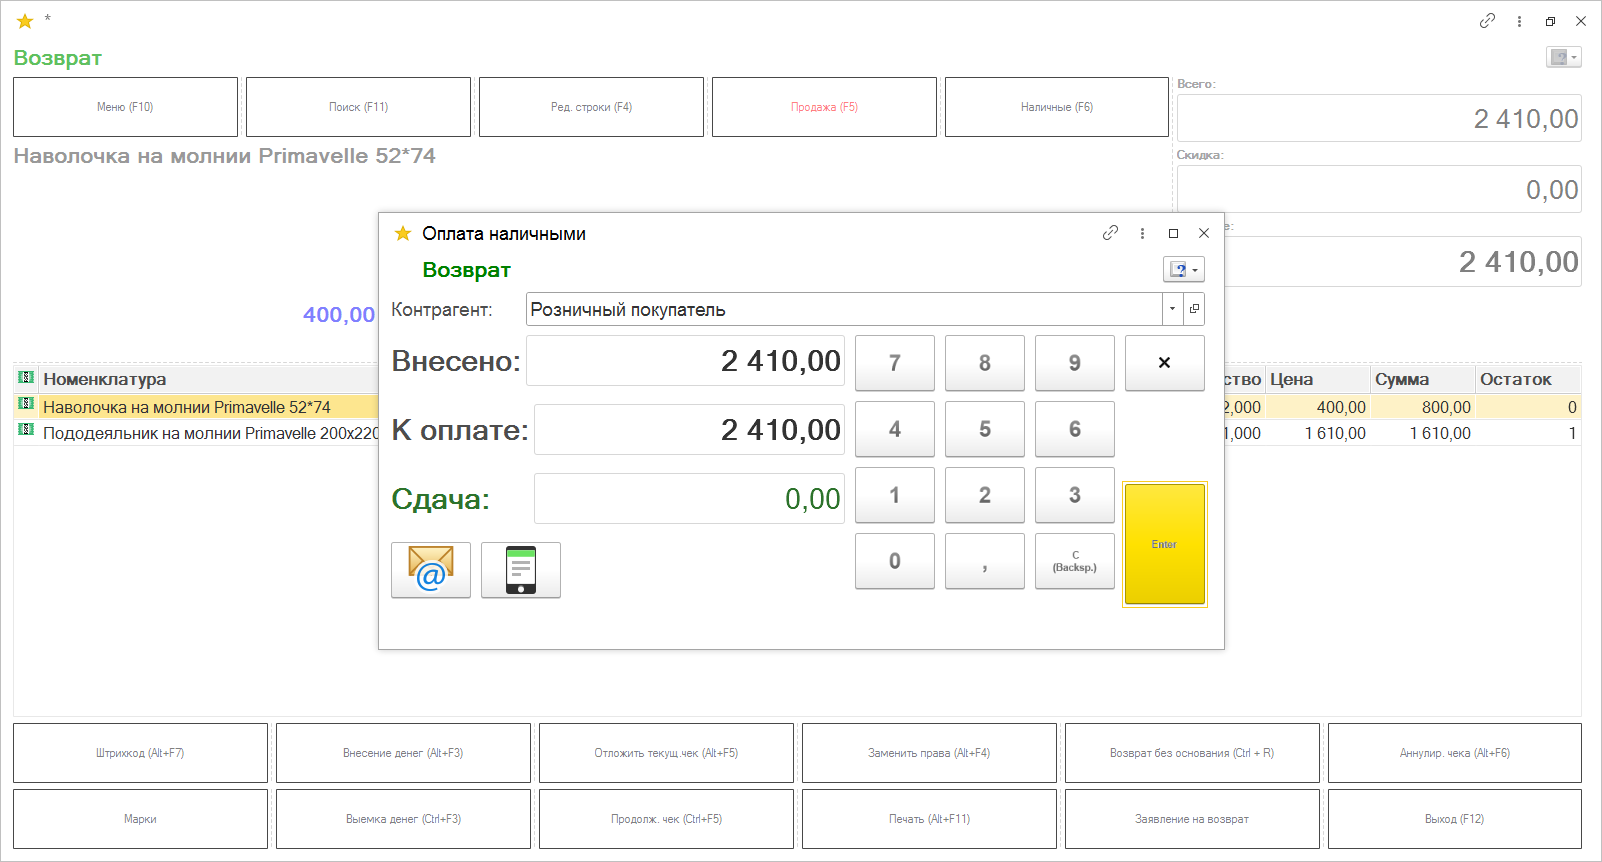Open Меню (F10) button

click(x=125, y=107)
